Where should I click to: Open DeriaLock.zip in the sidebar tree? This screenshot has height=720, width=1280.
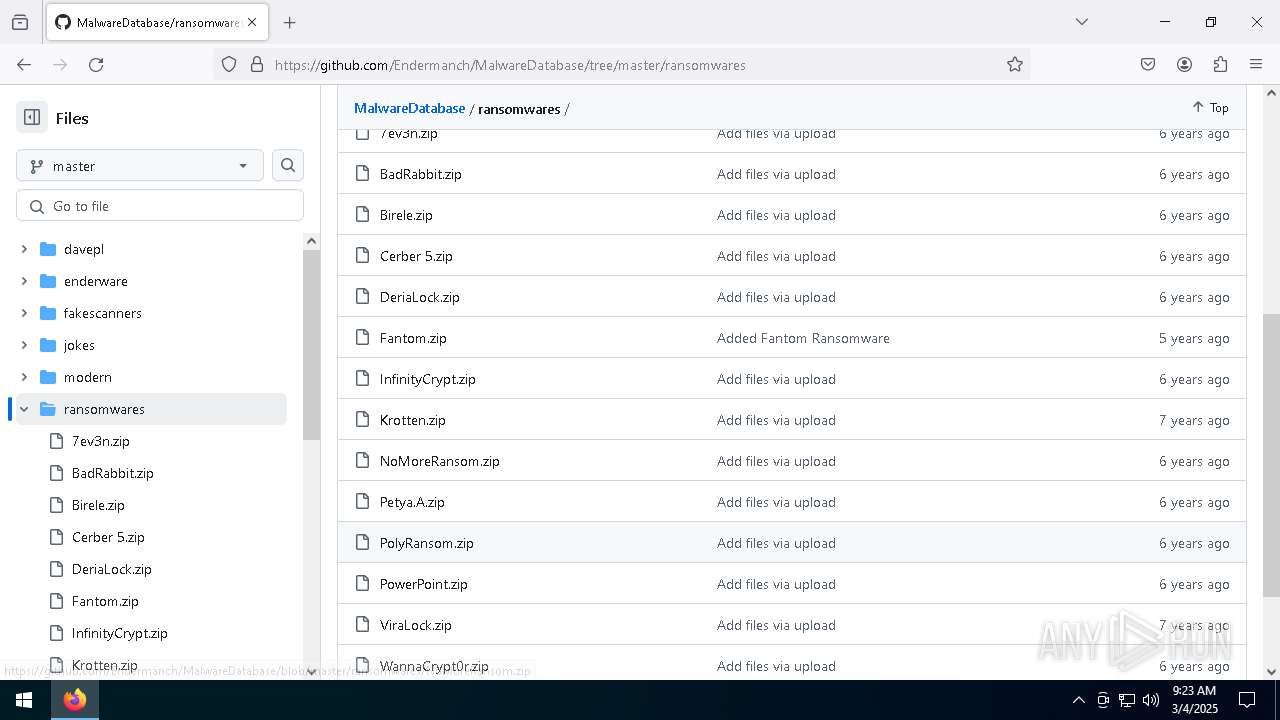click(112, 569)
